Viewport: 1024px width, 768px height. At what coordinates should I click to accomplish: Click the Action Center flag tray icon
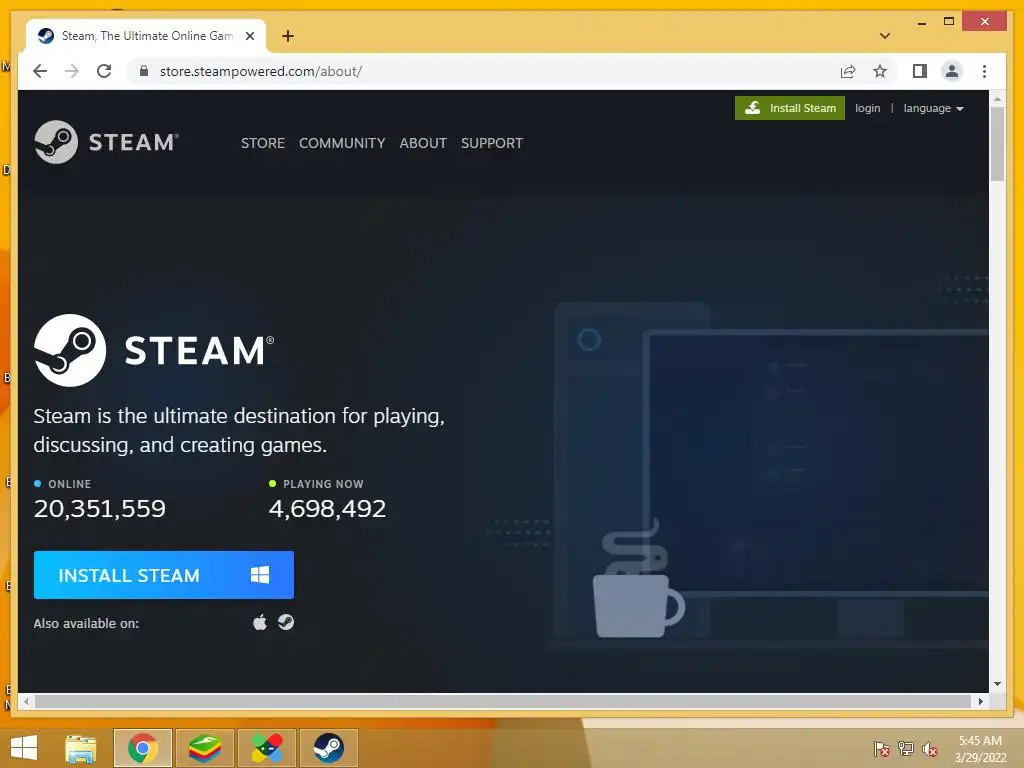(882, 748)
